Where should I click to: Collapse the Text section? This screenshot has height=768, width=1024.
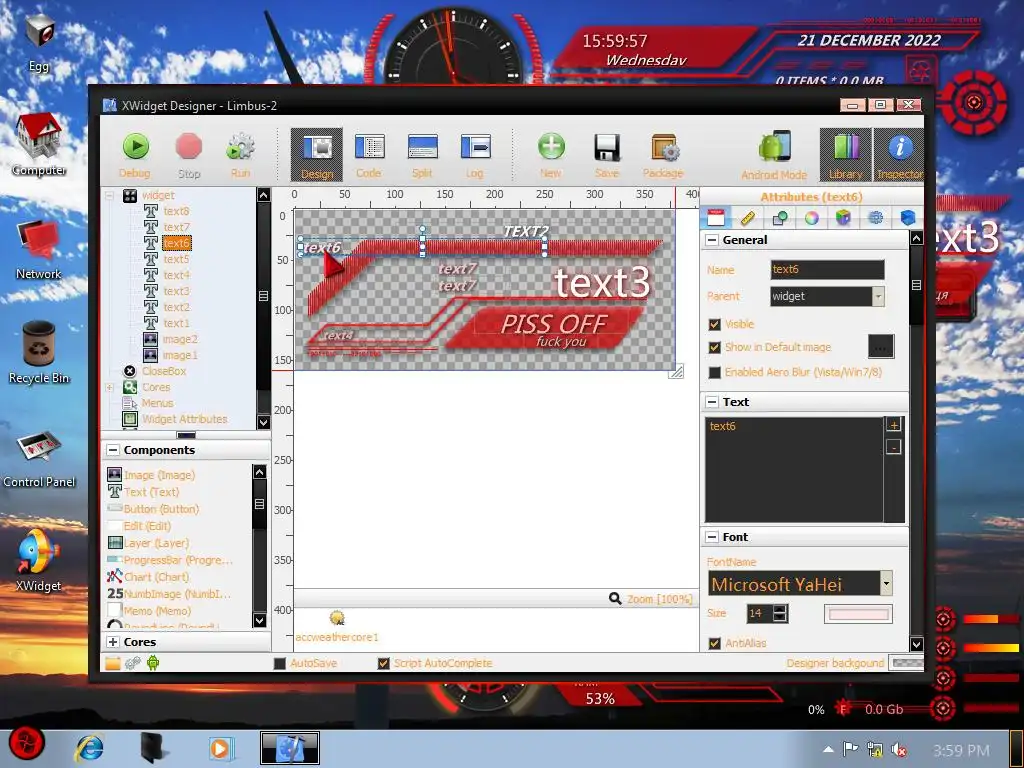coord(712,402)
